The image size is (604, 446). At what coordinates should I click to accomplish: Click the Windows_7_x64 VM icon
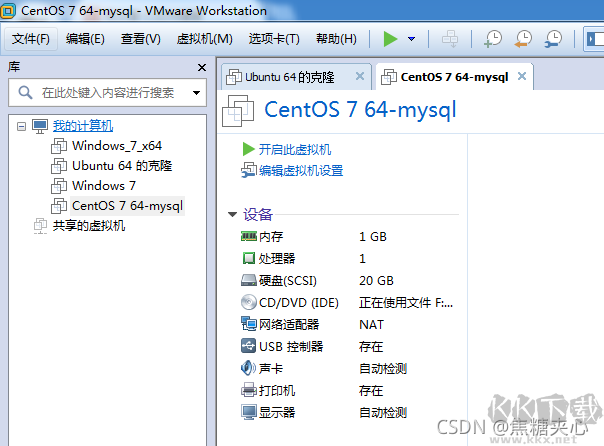59,146
